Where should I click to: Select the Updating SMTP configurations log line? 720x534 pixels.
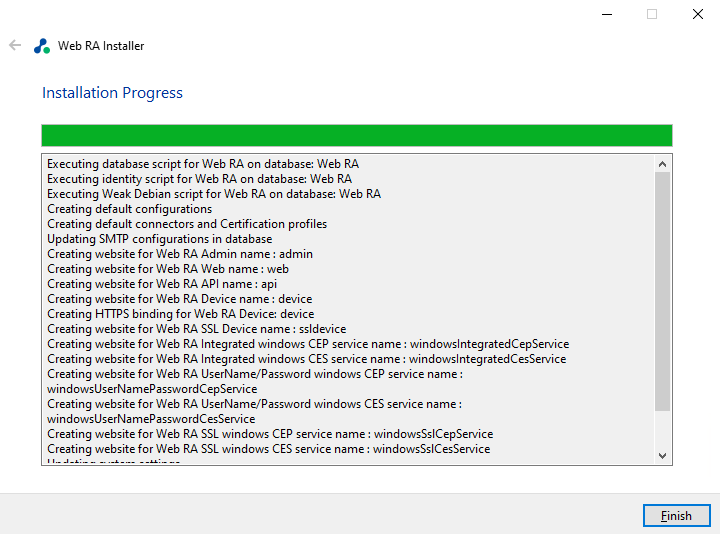pos(159,239)
